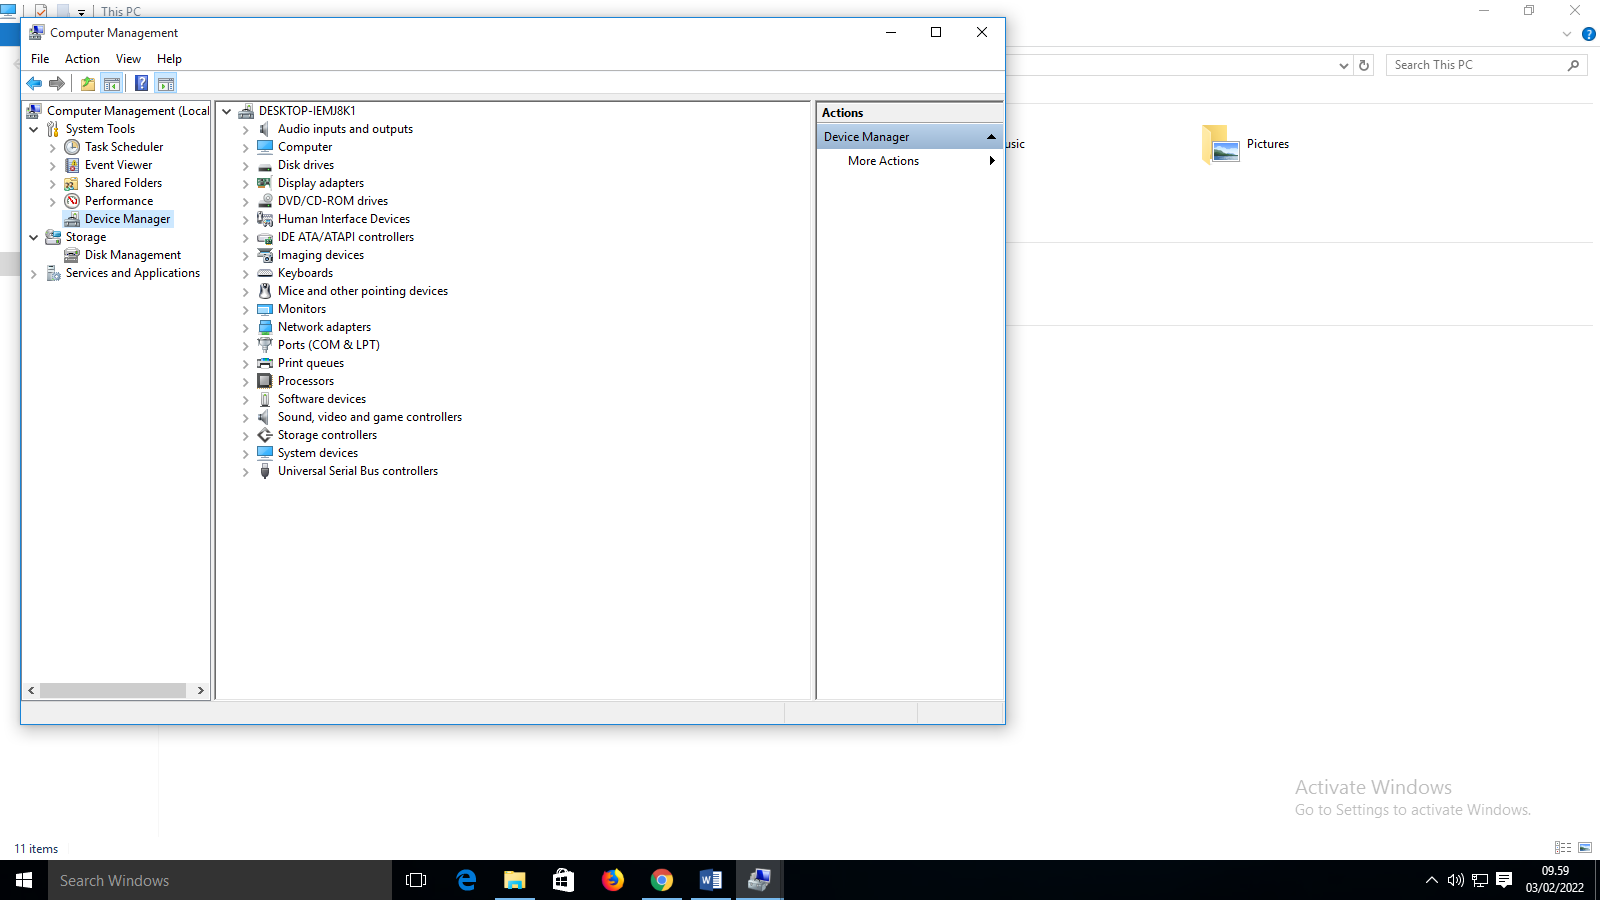Click the volume icon in system tray
This screenshot has height=900, width=1600.
click(x=1455, y=880)
